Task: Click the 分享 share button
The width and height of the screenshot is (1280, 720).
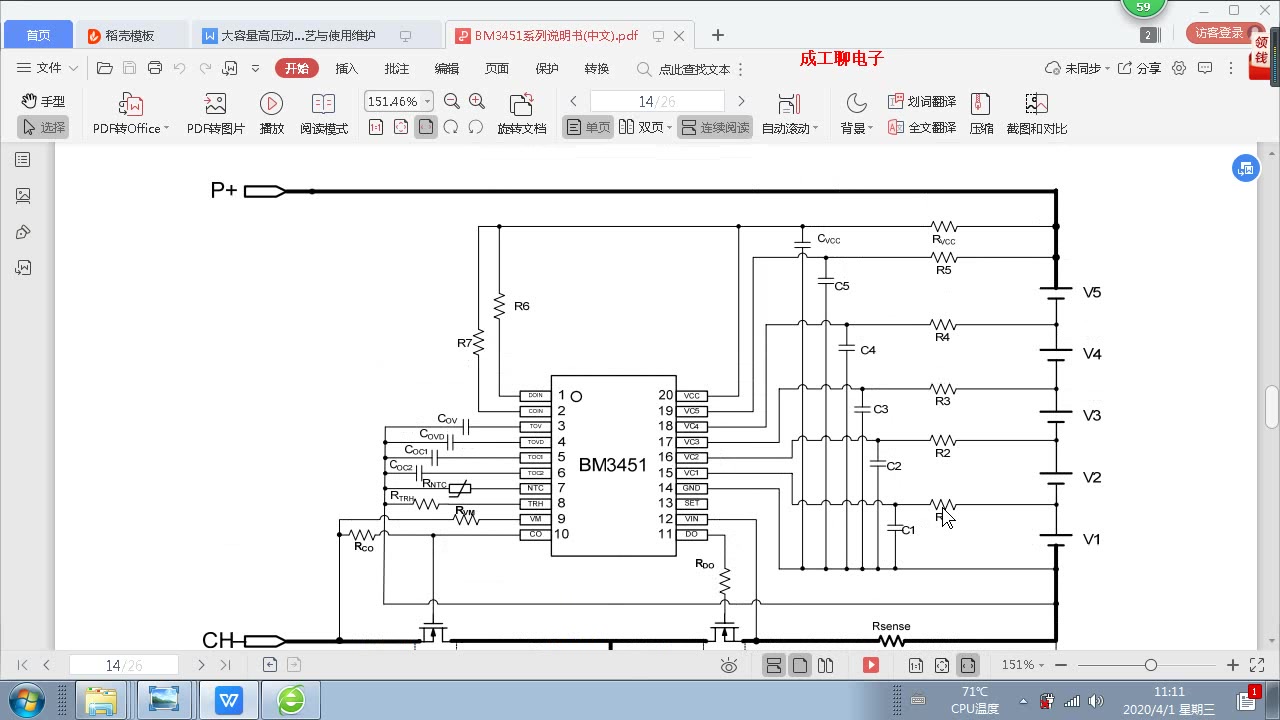Action: [1139, 68]
